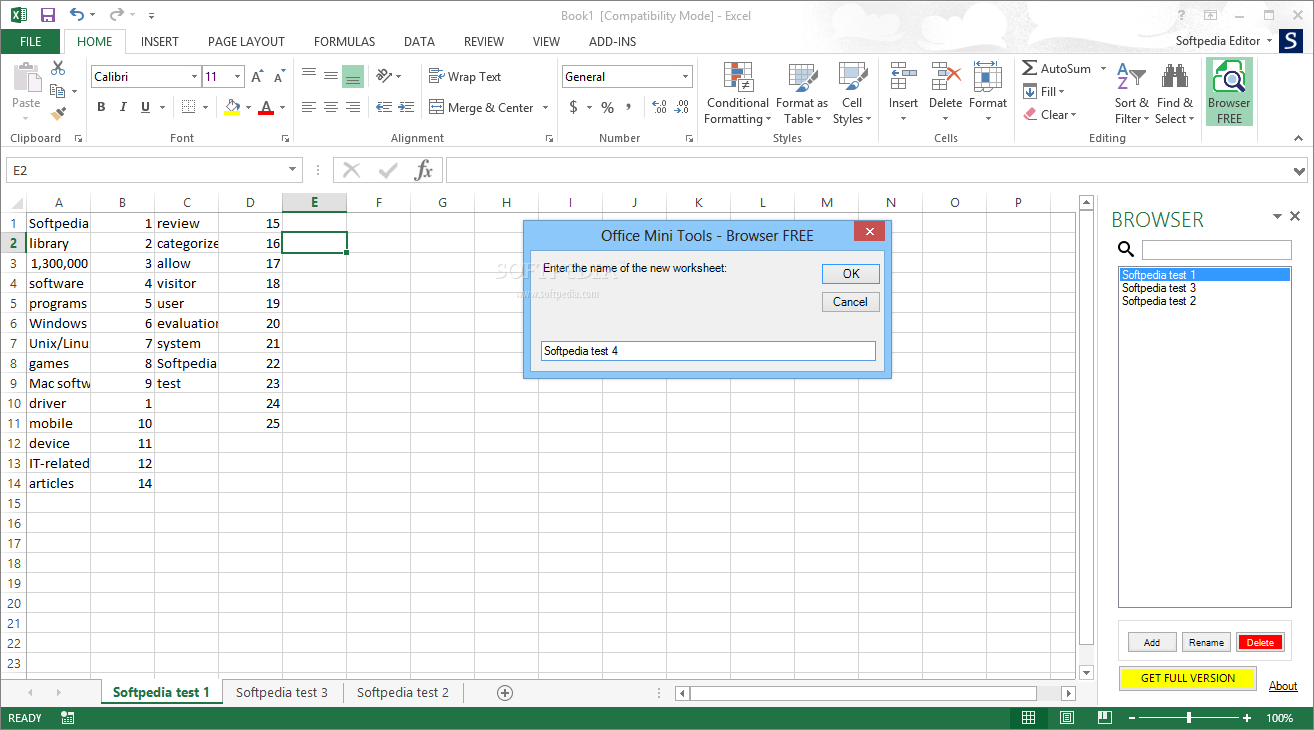Switch to the INSERT ribbon tab
This screenshot has height=730, width=1314.
point(160,42)
